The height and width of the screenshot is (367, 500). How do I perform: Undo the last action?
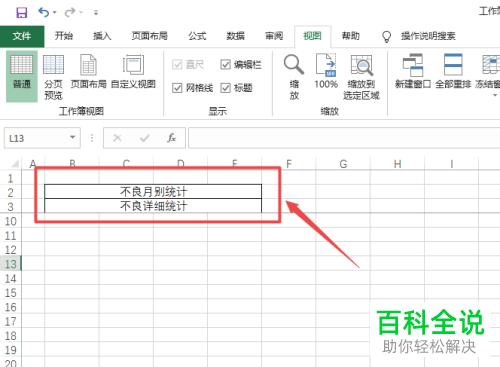43,12
